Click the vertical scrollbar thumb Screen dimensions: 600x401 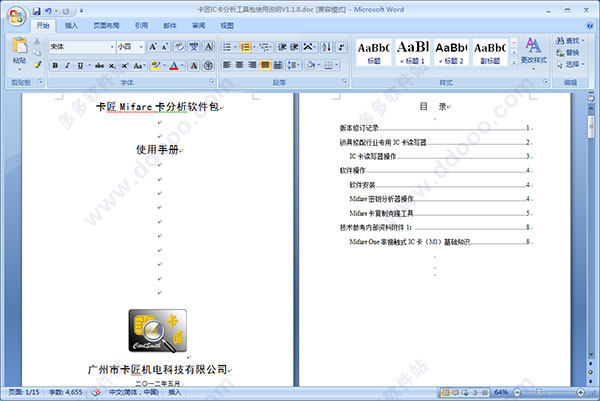[591, 126]
